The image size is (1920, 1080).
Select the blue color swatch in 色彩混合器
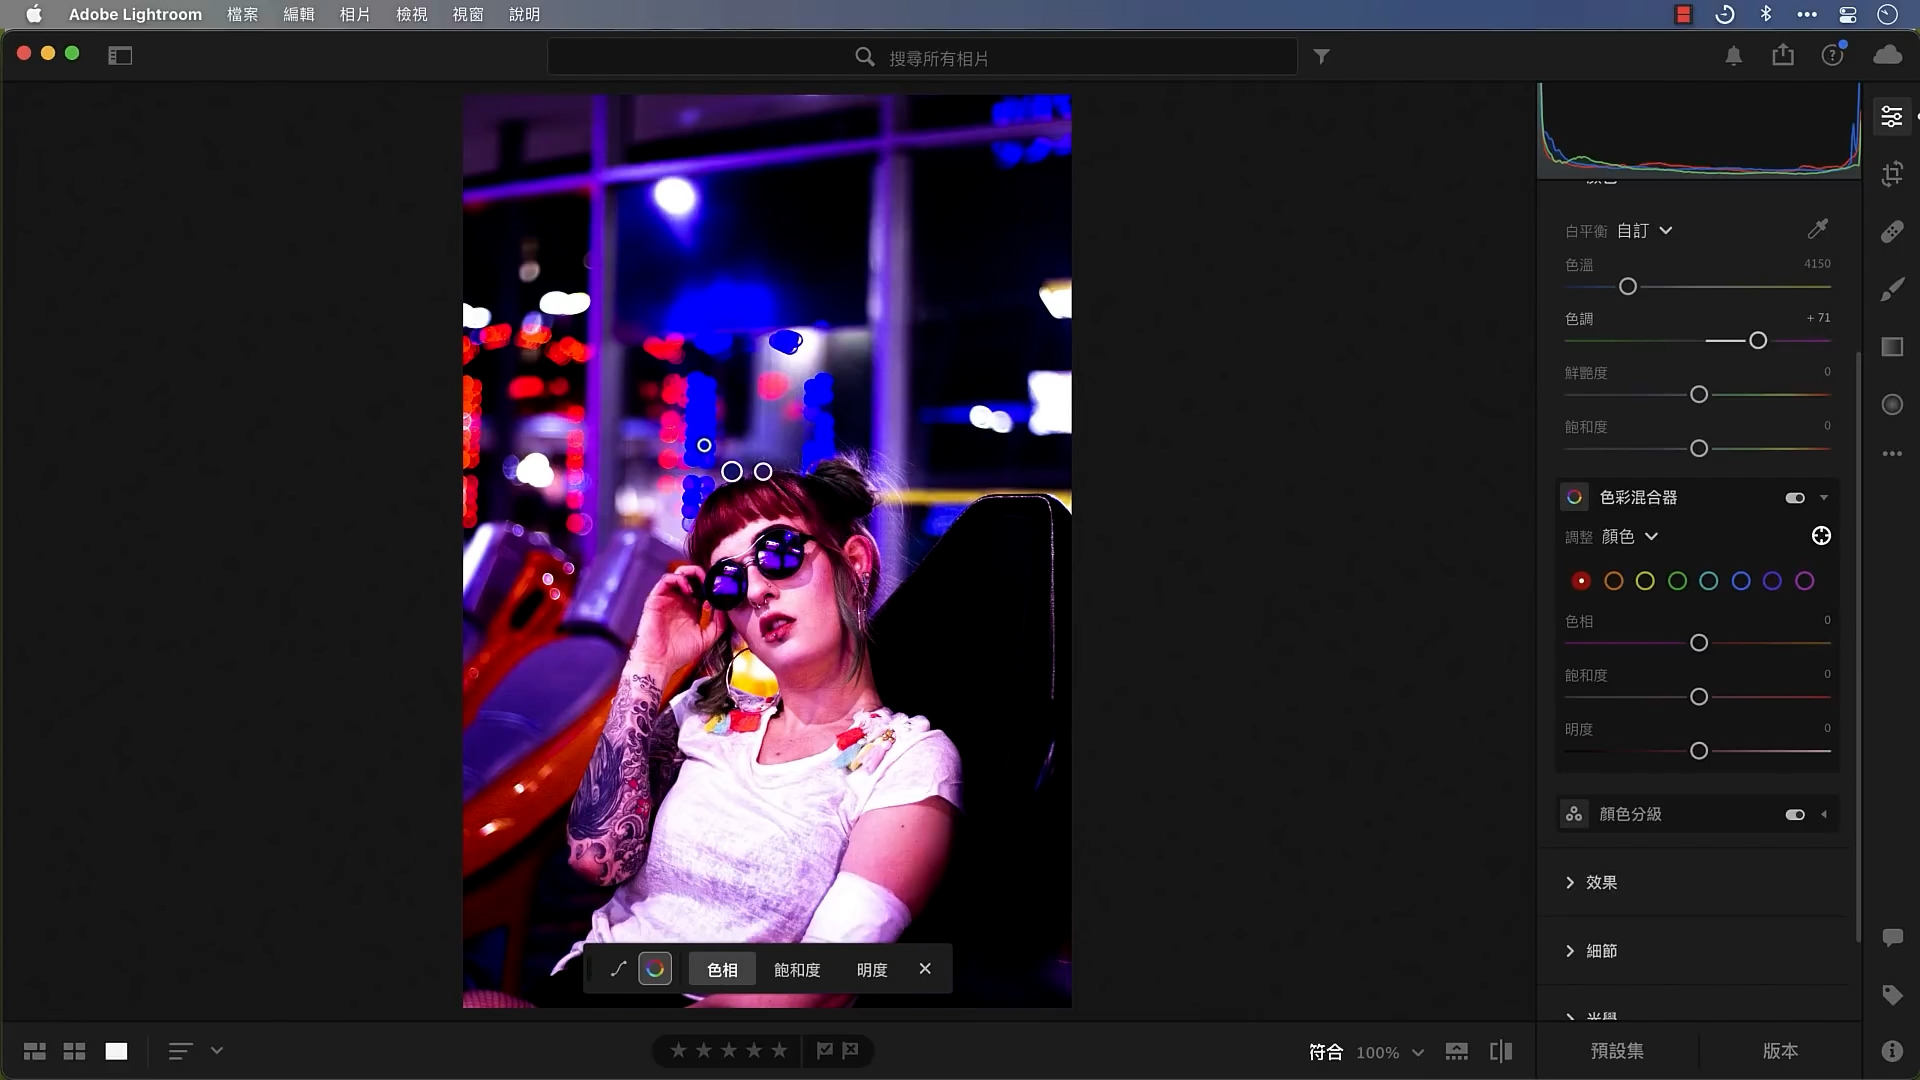[x=1740, y=580]
